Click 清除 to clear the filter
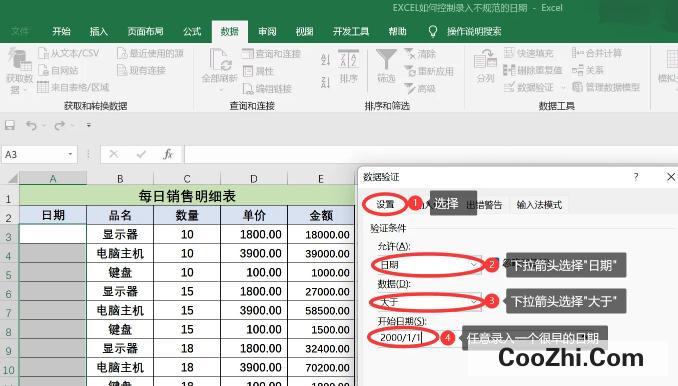678x386 pixels. tap(420, 54)
